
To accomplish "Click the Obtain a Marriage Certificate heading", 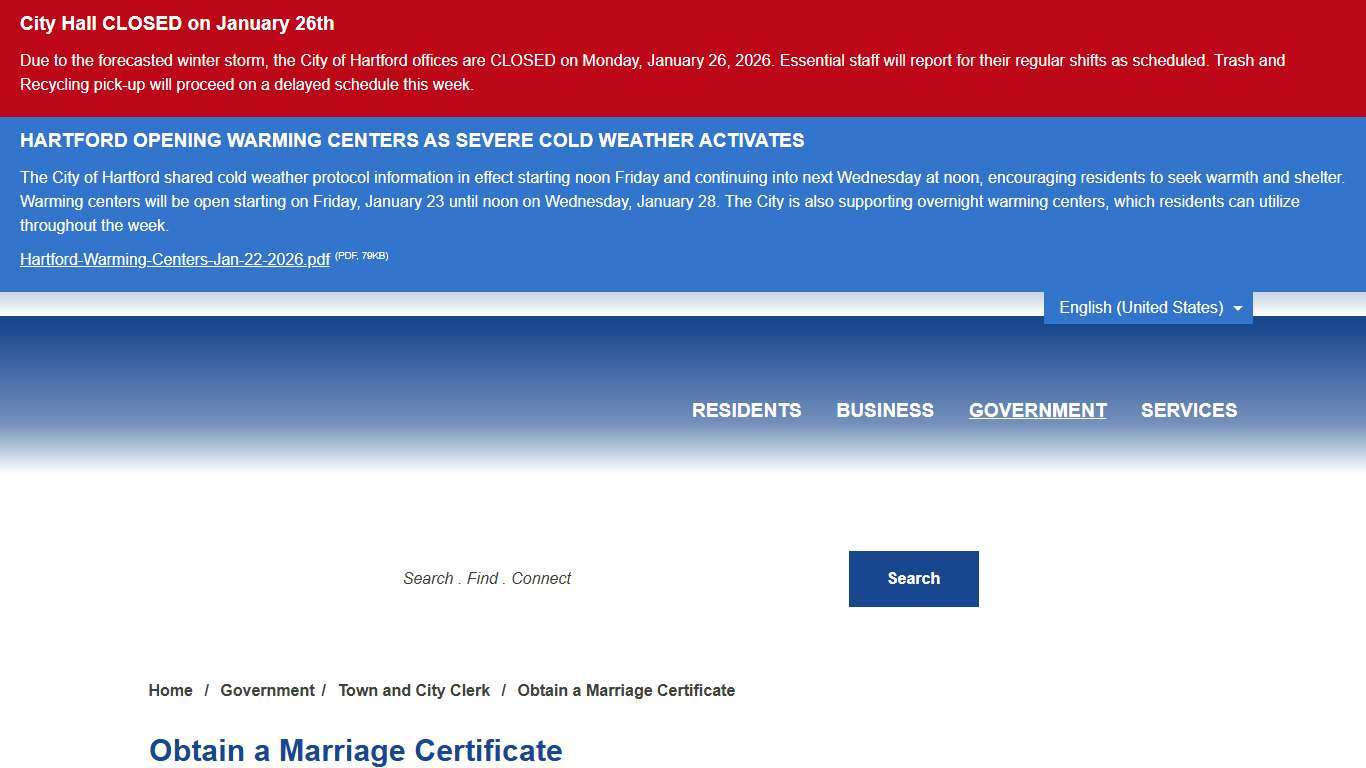I will tap(355, 751).
